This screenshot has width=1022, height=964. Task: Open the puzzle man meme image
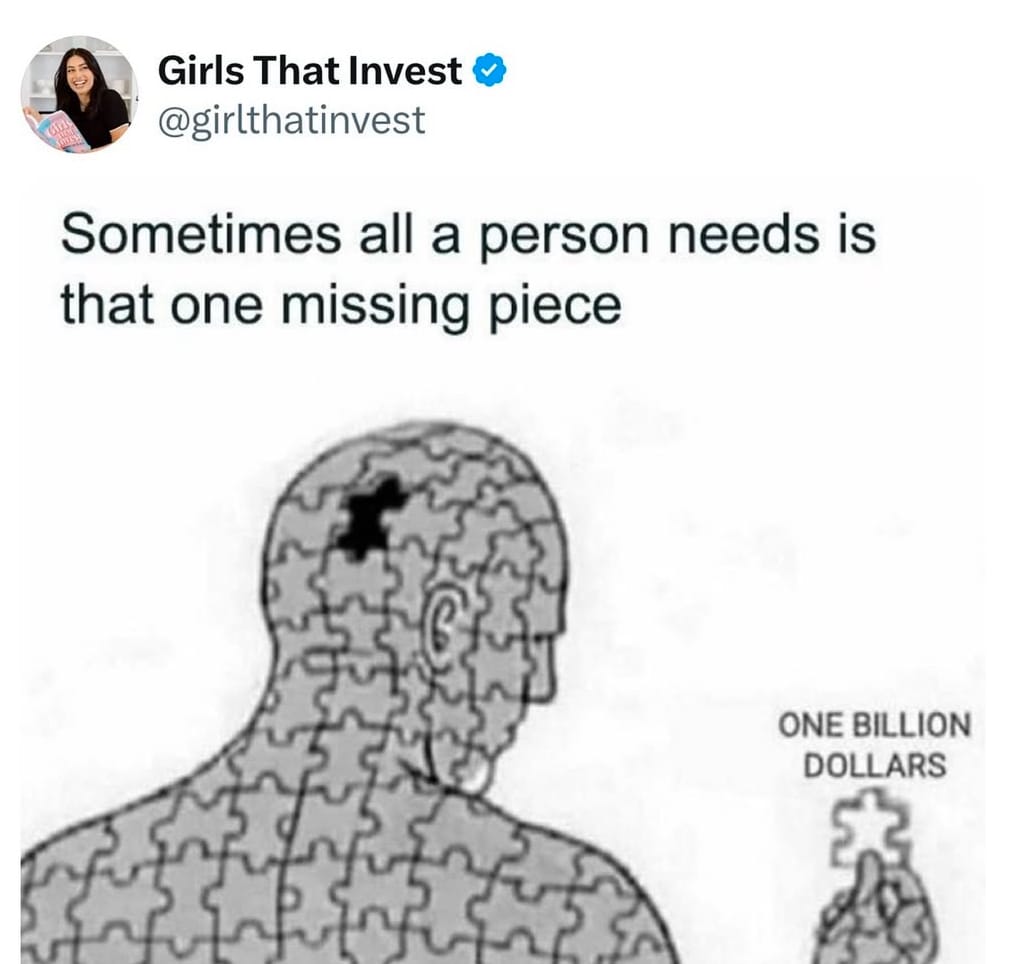pyautogui.click(x=503, y=671)
